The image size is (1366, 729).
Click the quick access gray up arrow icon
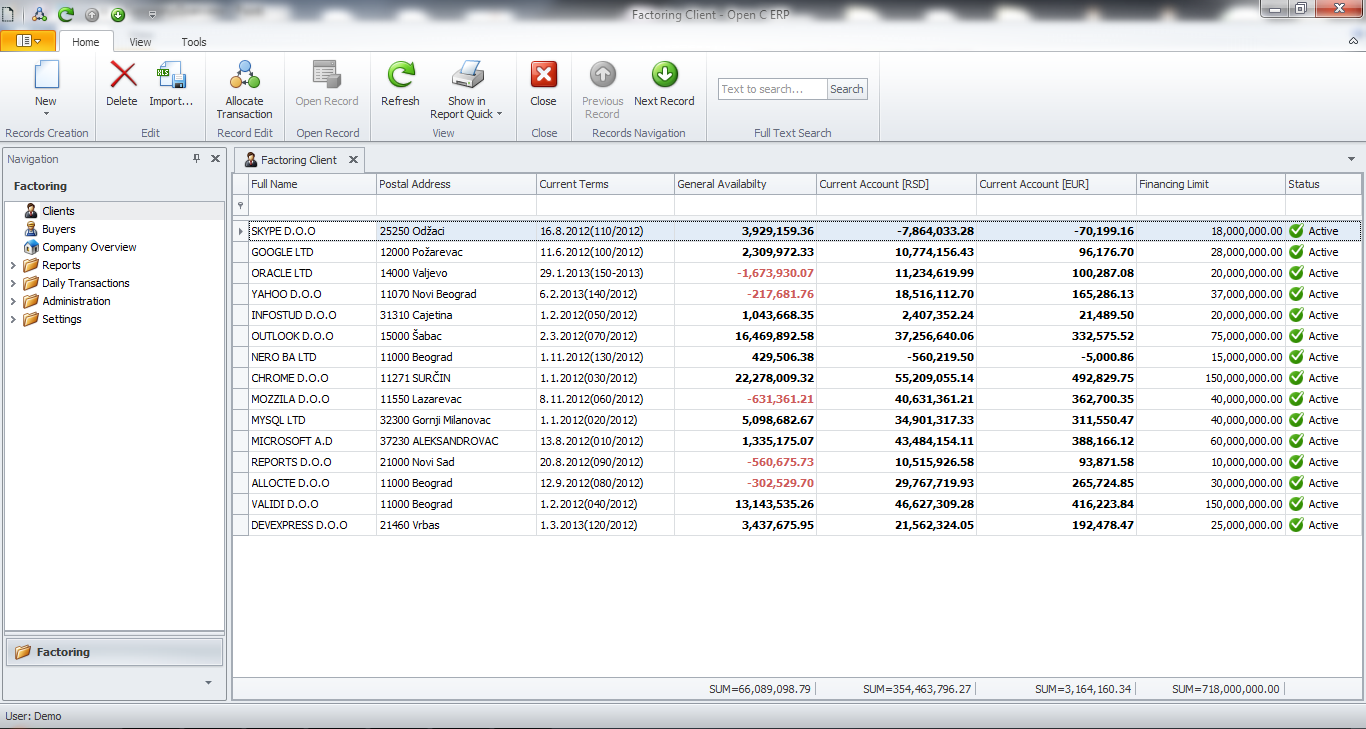click(92, 14)
